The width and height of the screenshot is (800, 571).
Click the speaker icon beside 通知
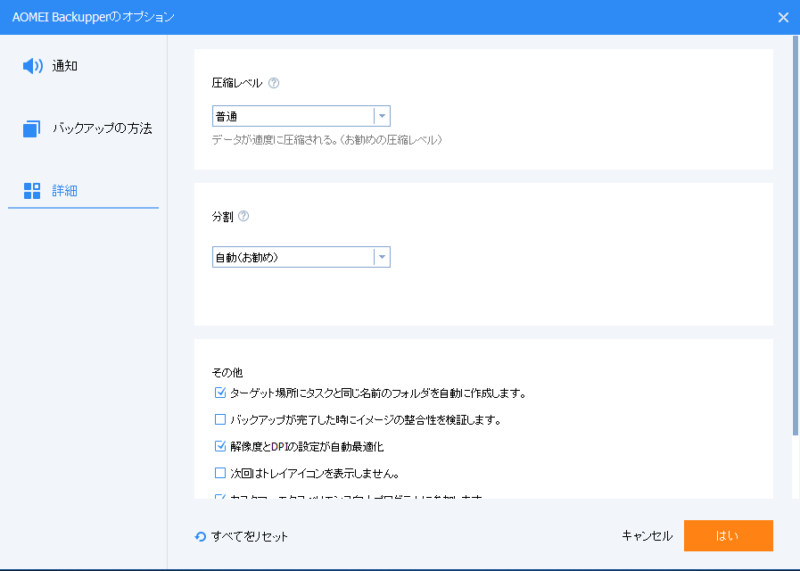point(32,66)
